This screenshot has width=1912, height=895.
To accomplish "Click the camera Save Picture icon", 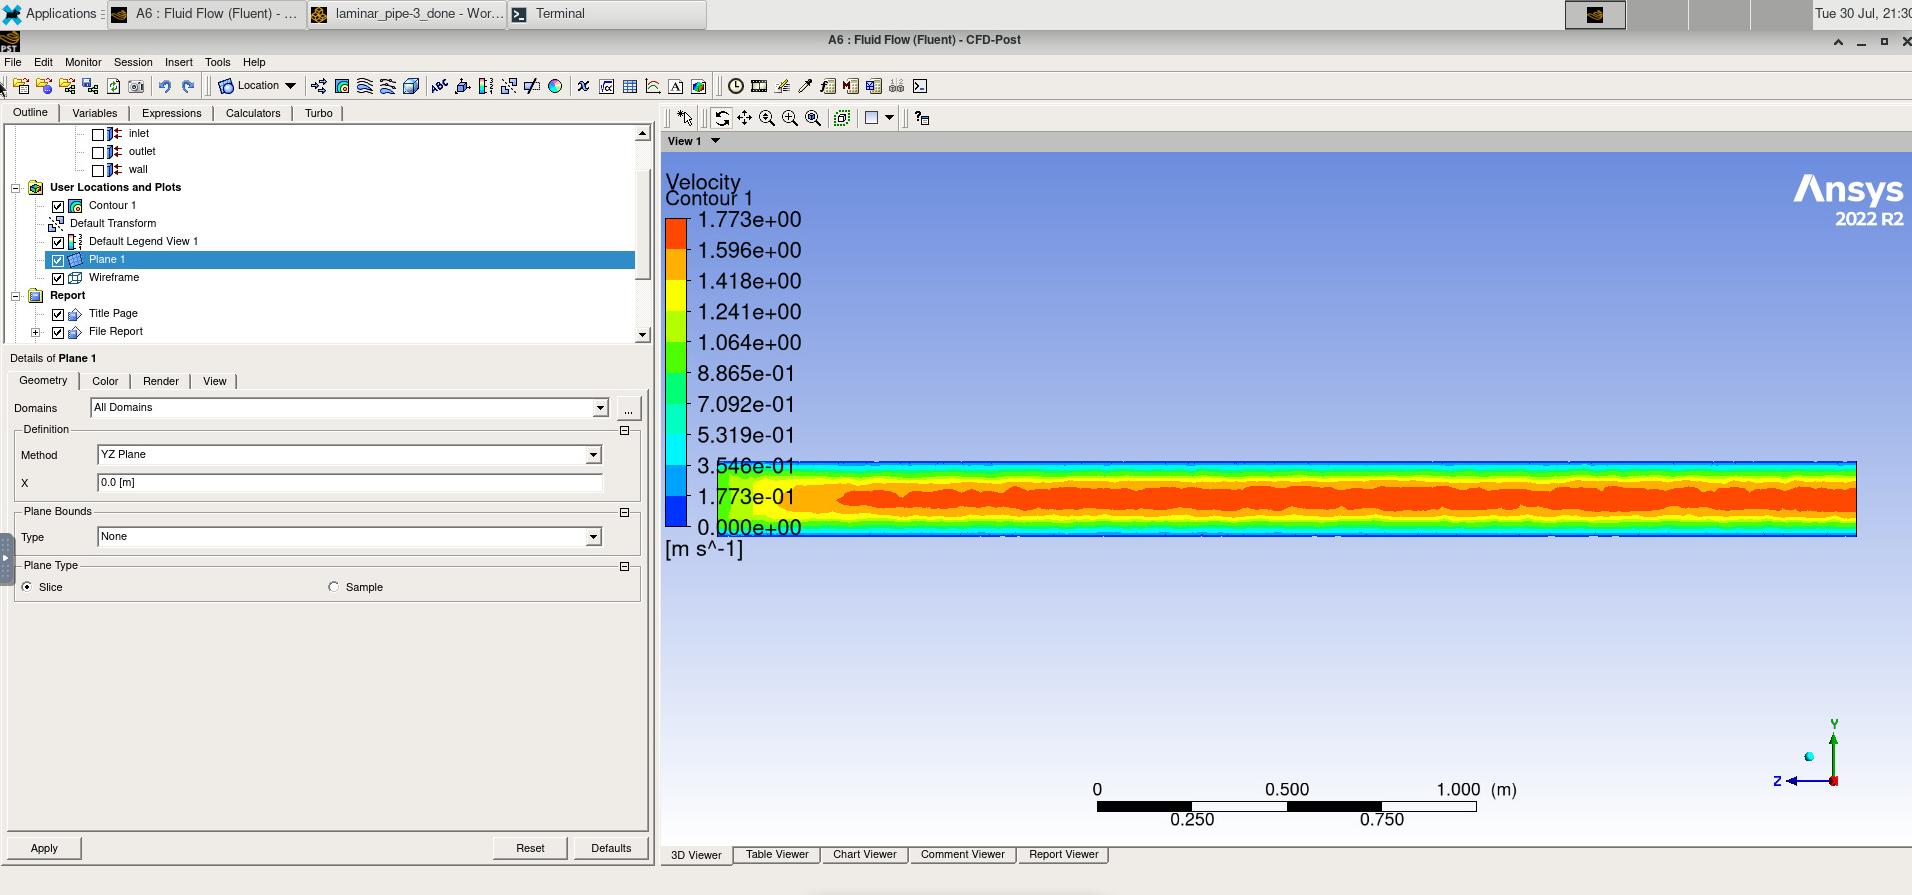I will point(136,86).
